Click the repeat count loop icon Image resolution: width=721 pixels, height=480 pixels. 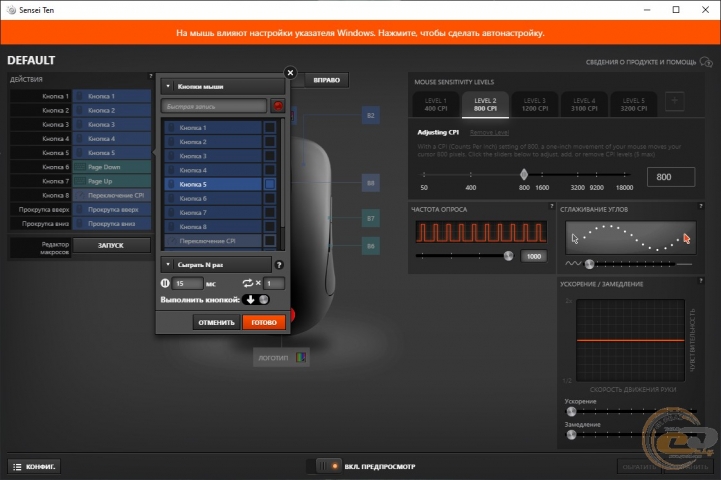tap(248, 283)
